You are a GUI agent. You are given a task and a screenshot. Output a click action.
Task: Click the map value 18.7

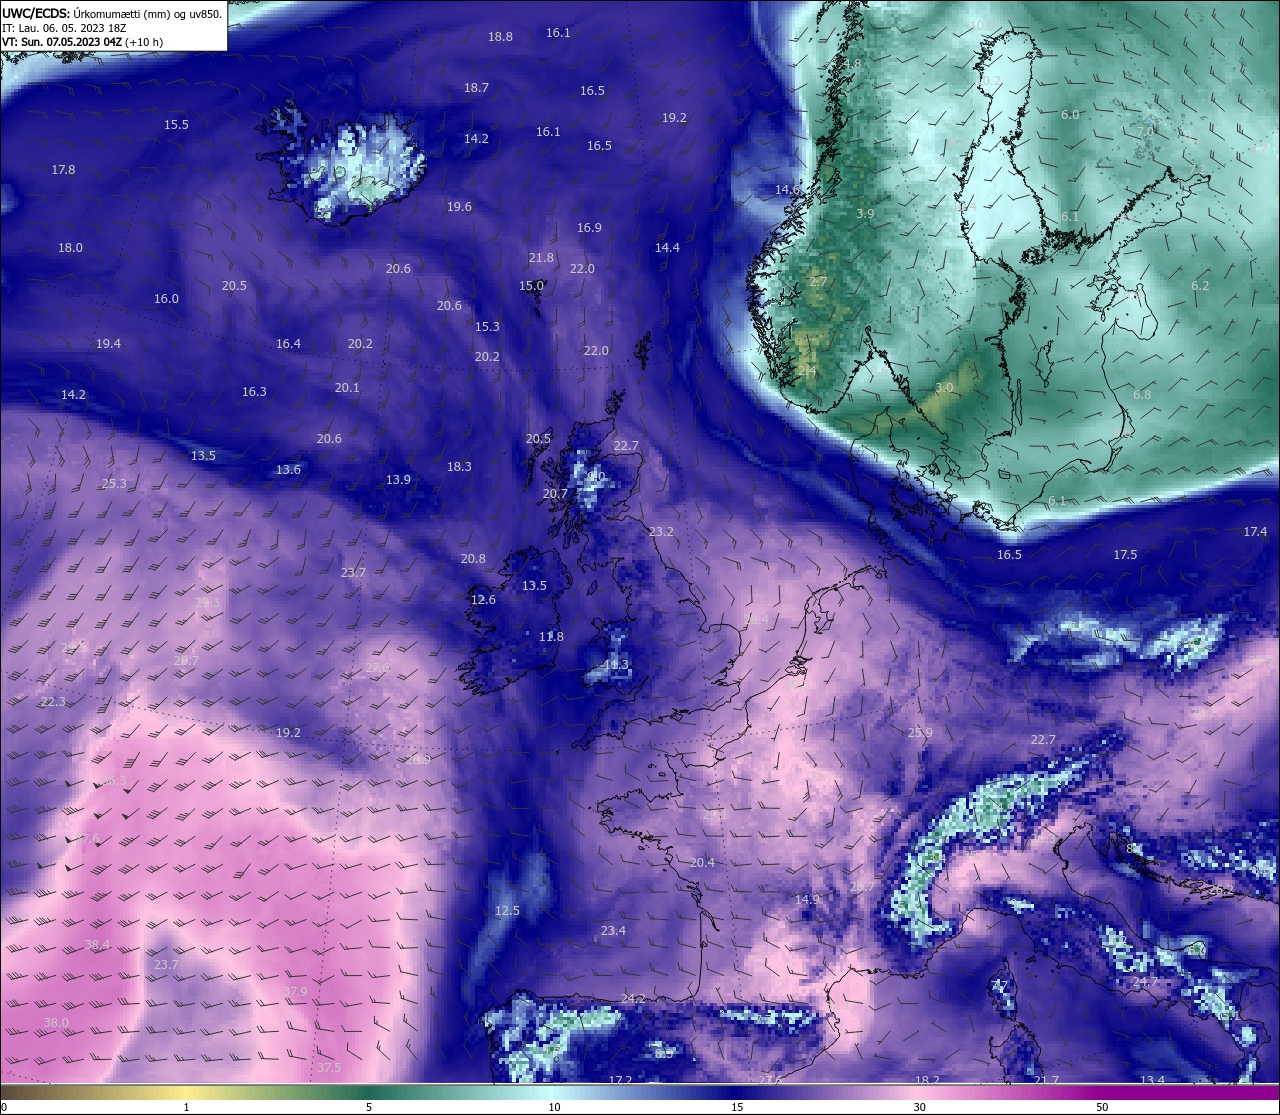tap(476, 88)
